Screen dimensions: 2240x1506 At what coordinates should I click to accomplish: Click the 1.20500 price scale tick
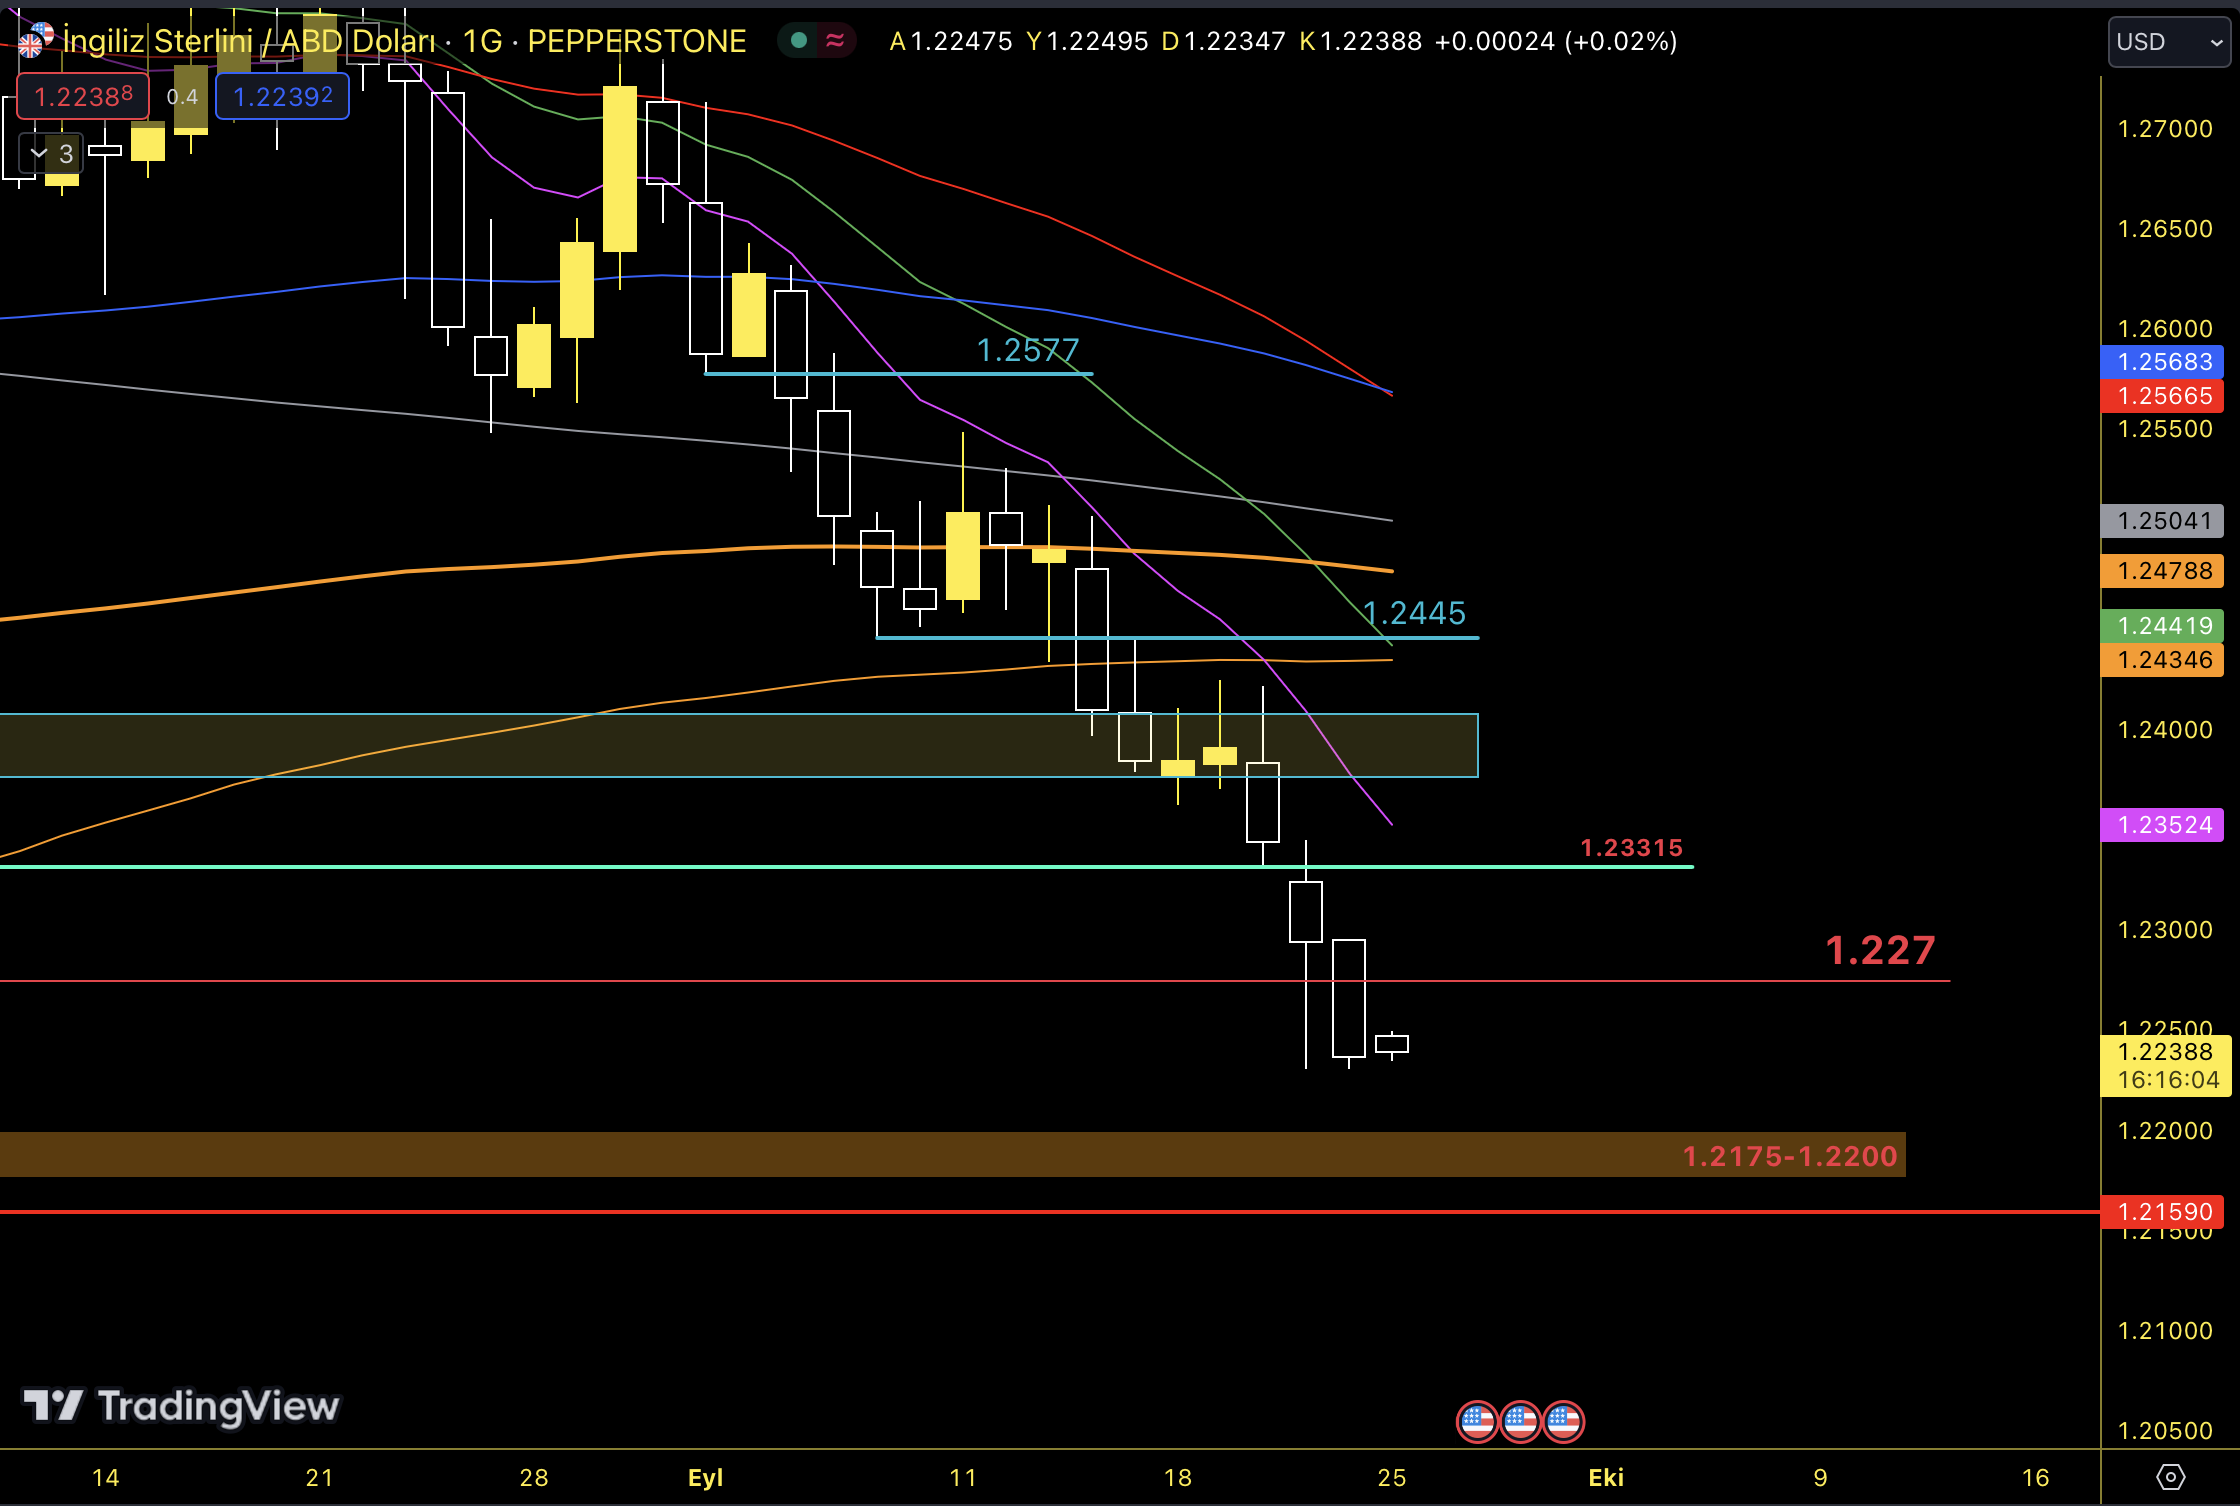pos(2165,1431)
